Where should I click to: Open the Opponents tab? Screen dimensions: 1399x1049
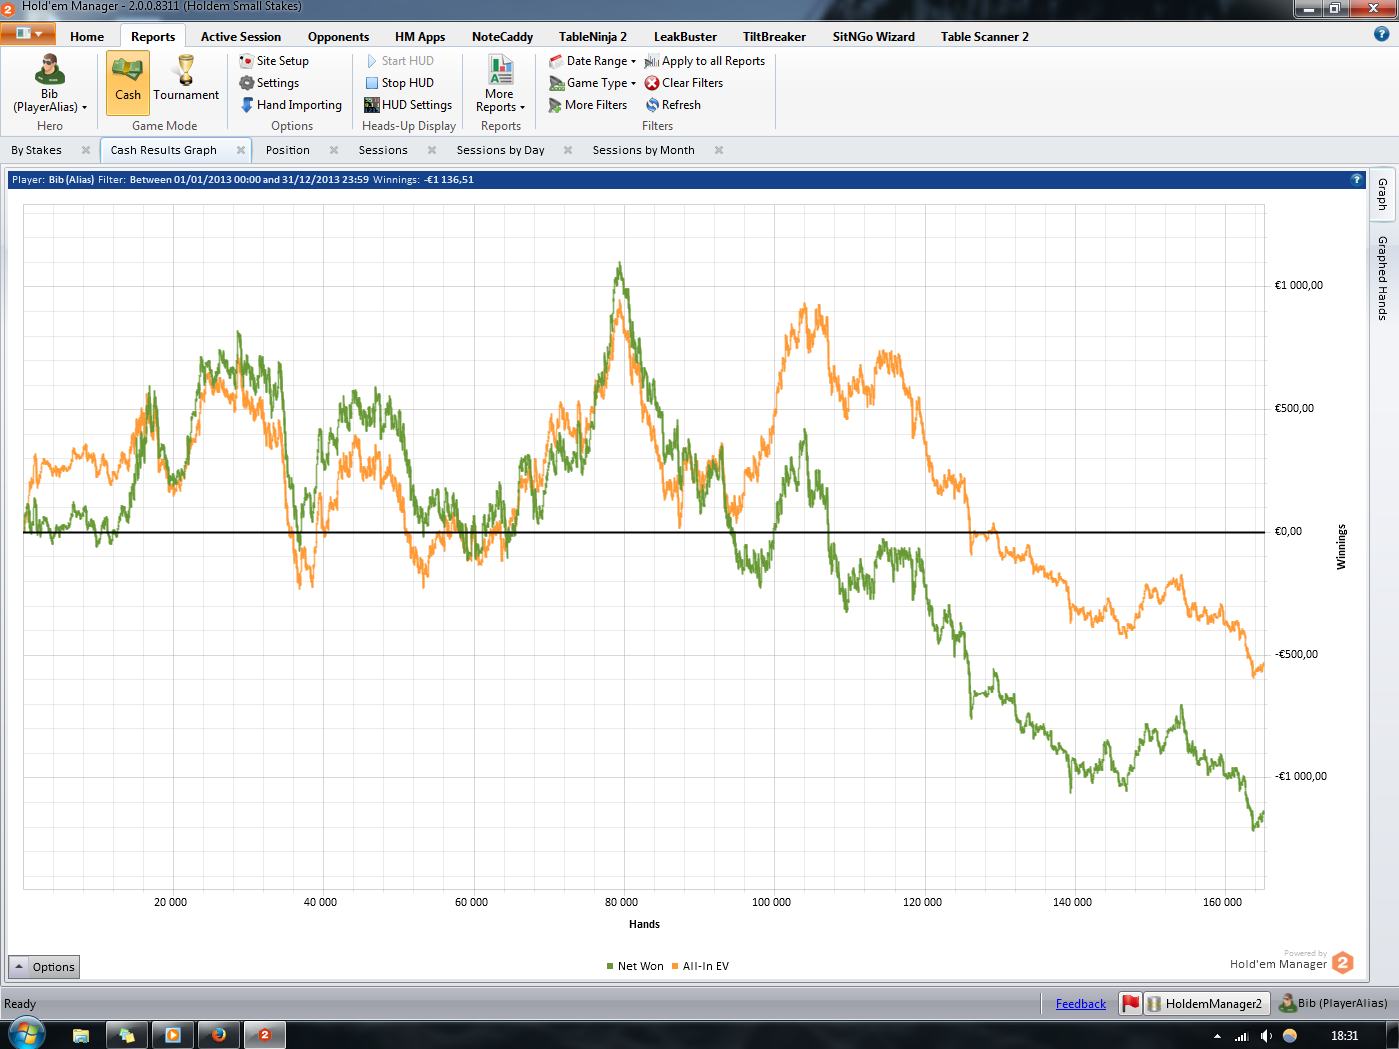click(x=338, y=37)
